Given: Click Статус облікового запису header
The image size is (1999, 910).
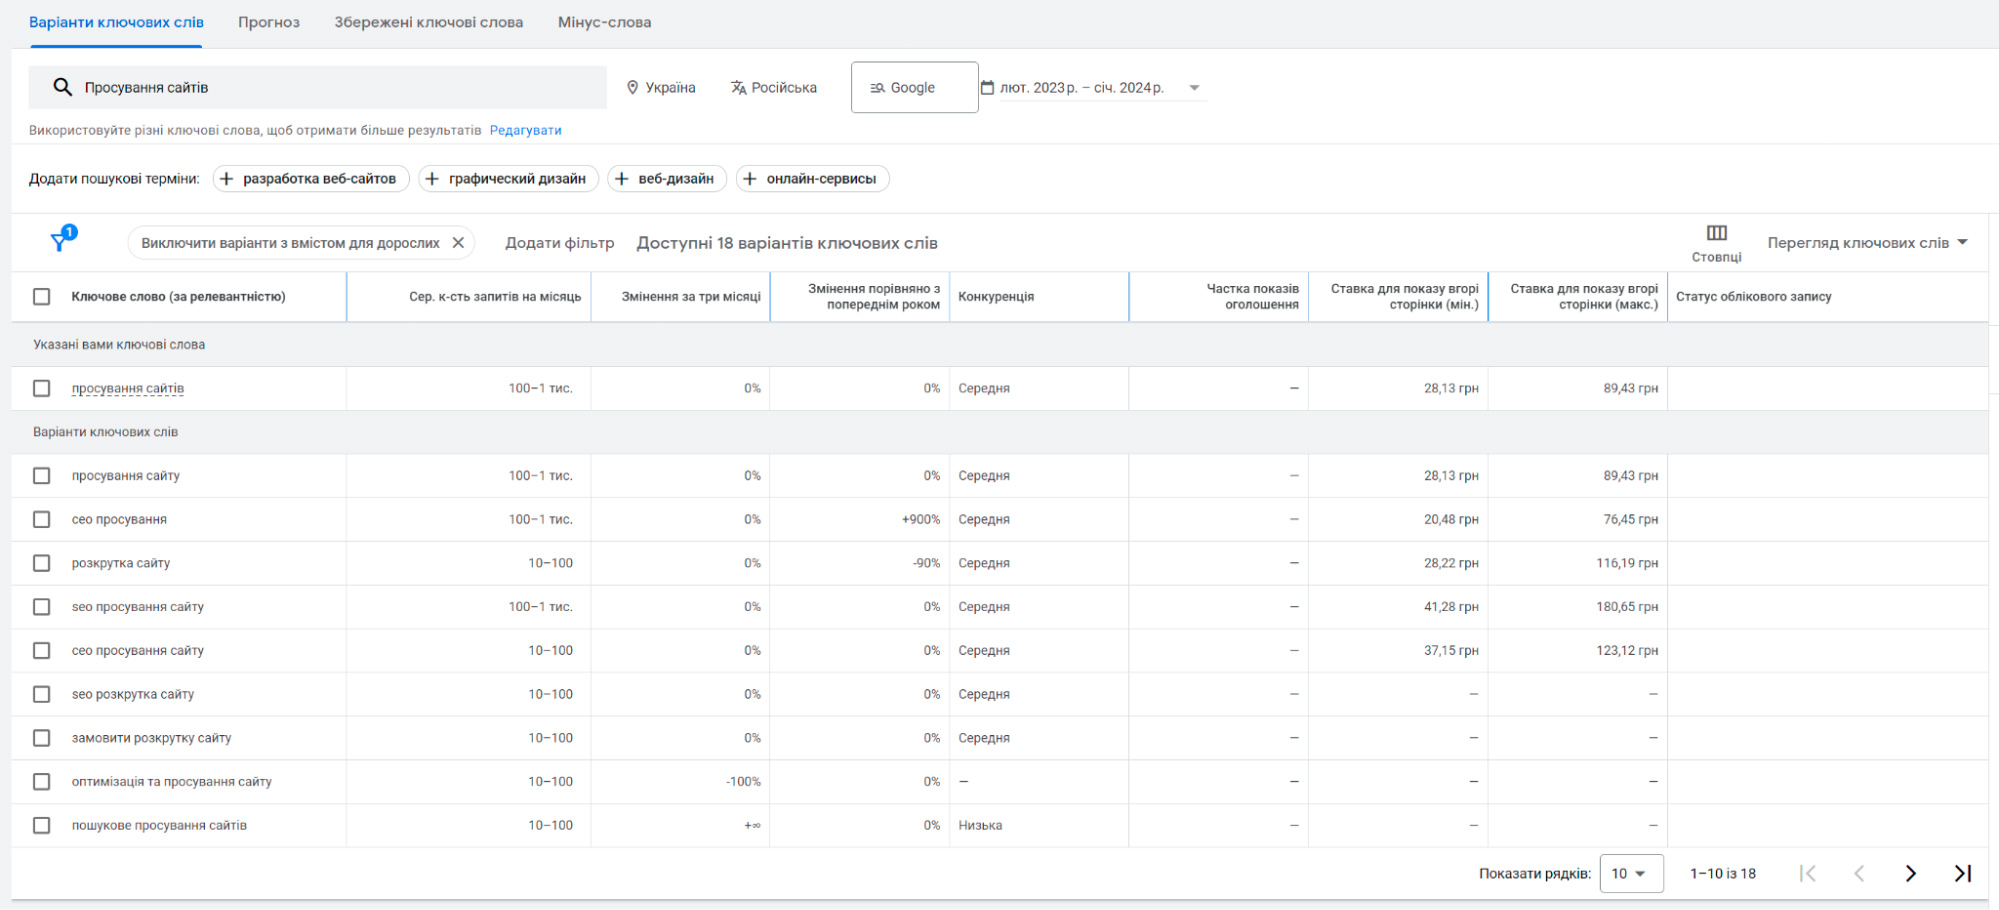Looking at the screenshot, I should click(1753, 297).
